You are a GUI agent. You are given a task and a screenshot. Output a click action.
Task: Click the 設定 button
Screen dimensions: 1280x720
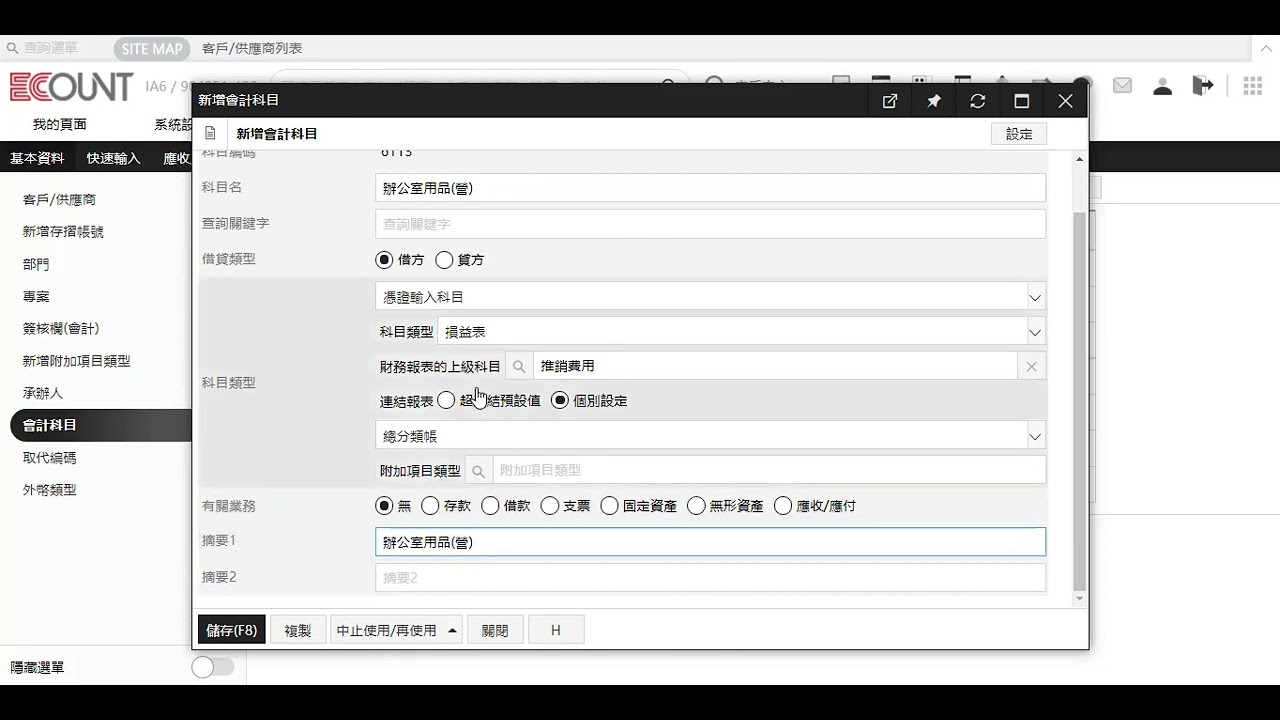click(x=1019, y=134)
